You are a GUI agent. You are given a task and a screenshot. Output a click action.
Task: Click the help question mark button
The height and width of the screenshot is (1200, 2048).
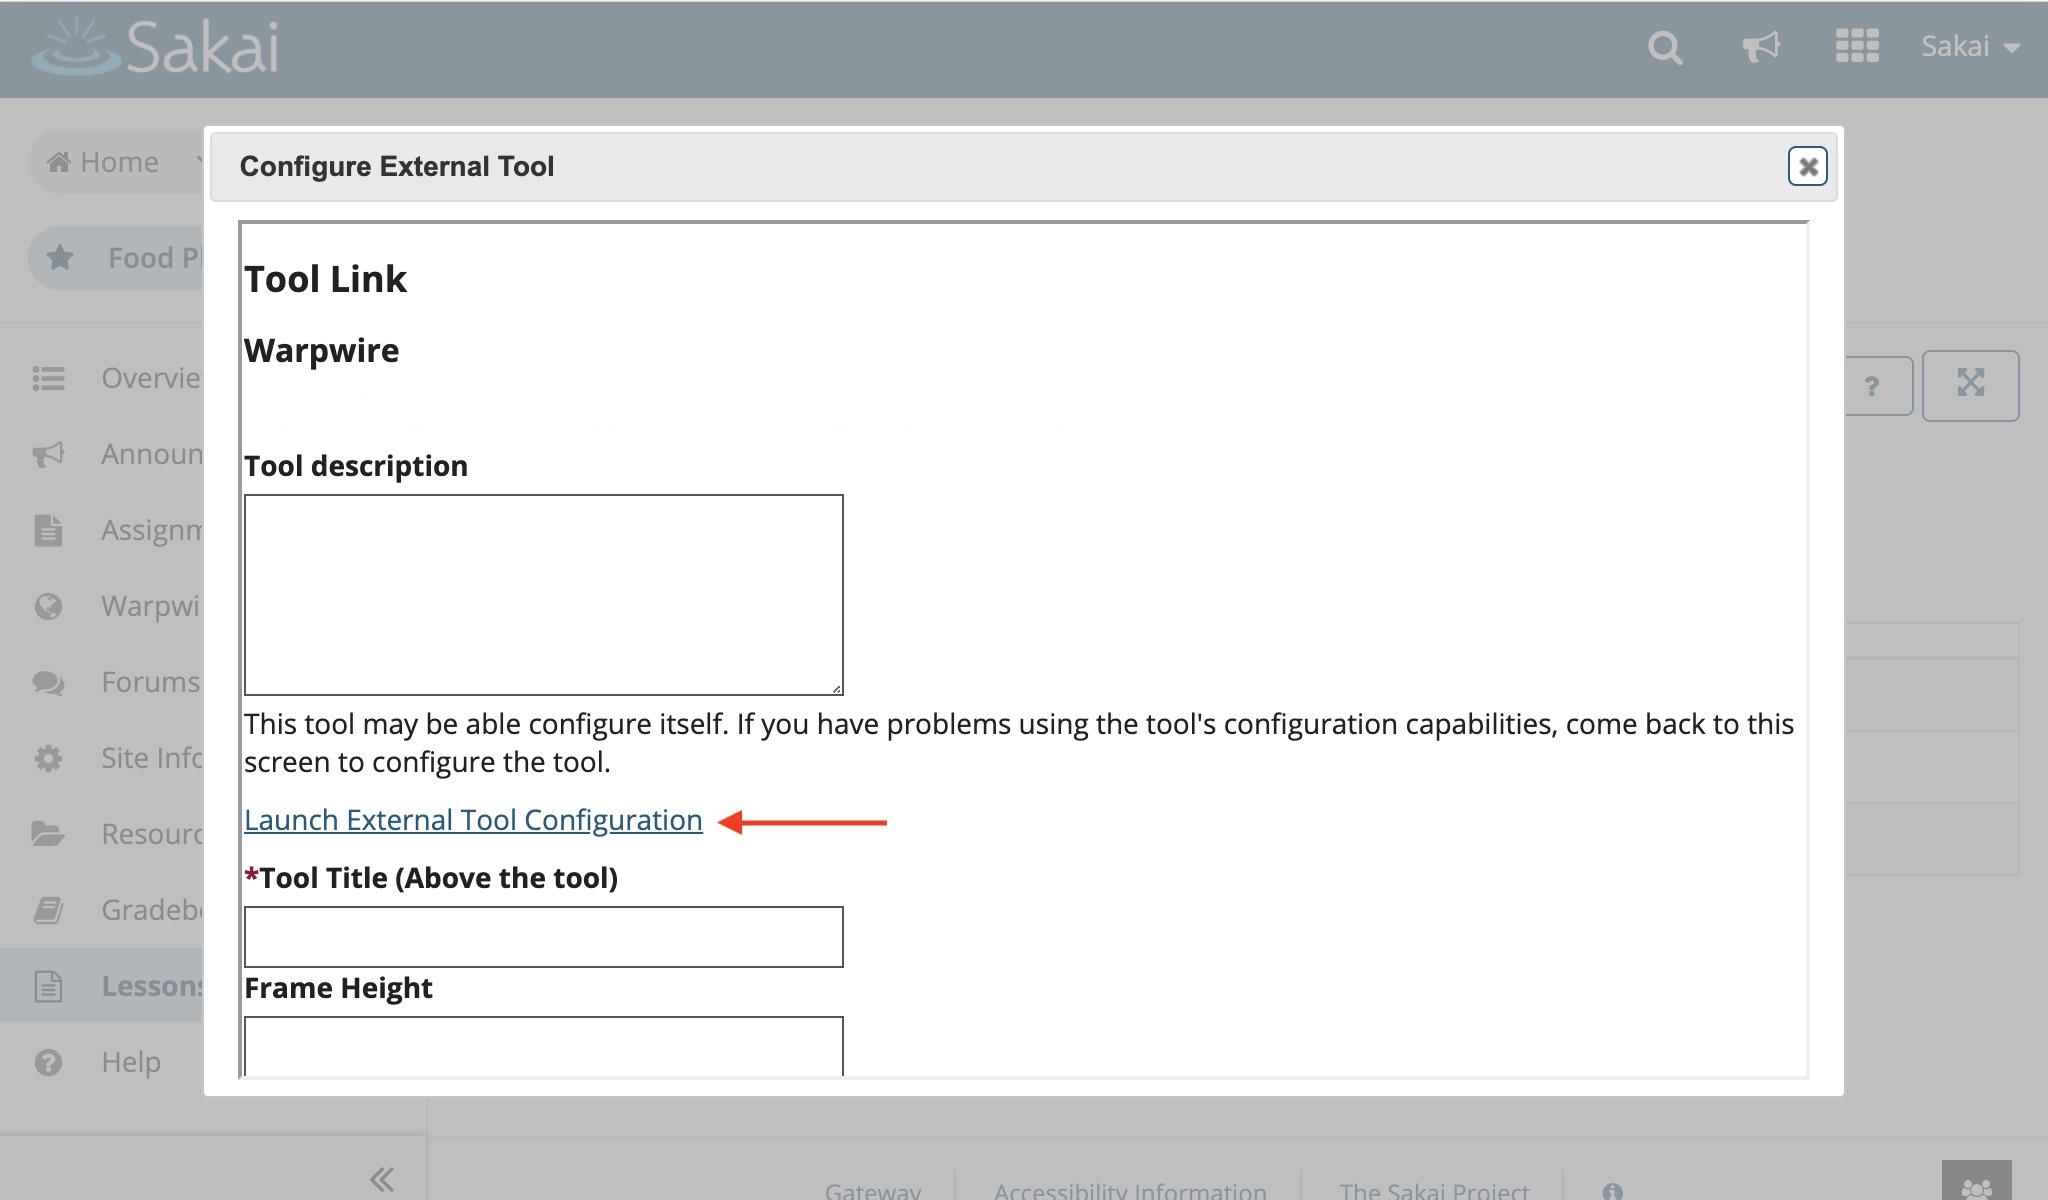[x=1873, y=386]
